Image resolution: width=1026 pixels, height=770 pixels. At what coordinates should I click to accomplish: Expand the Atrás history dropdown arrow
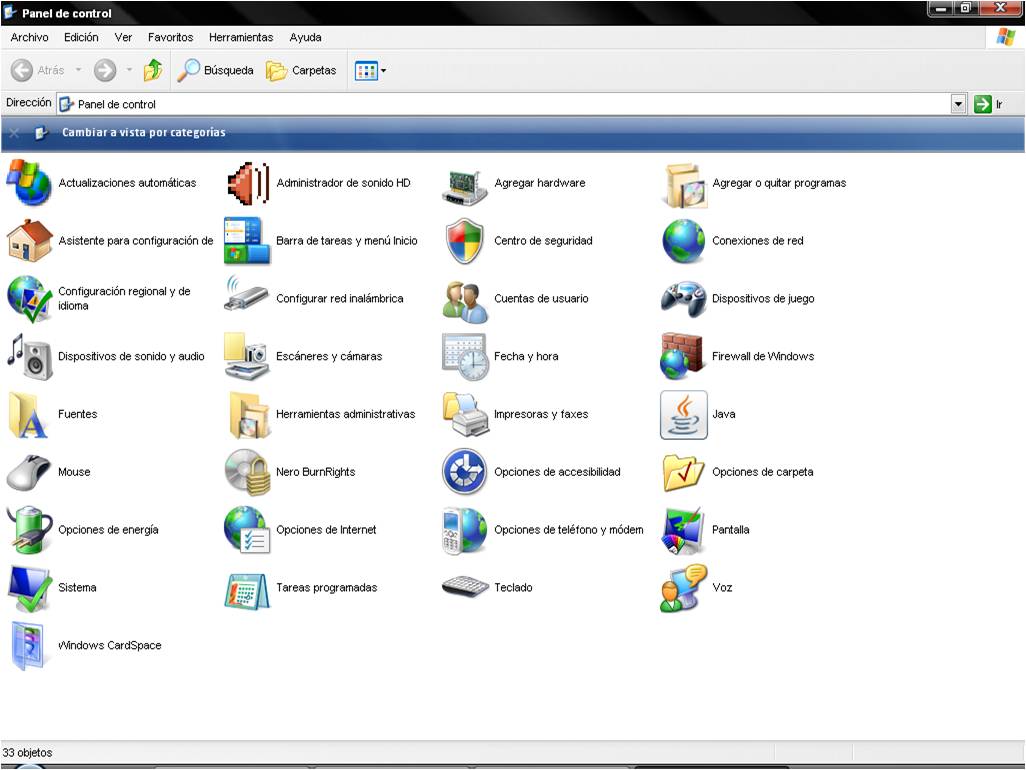coord(79,71)
